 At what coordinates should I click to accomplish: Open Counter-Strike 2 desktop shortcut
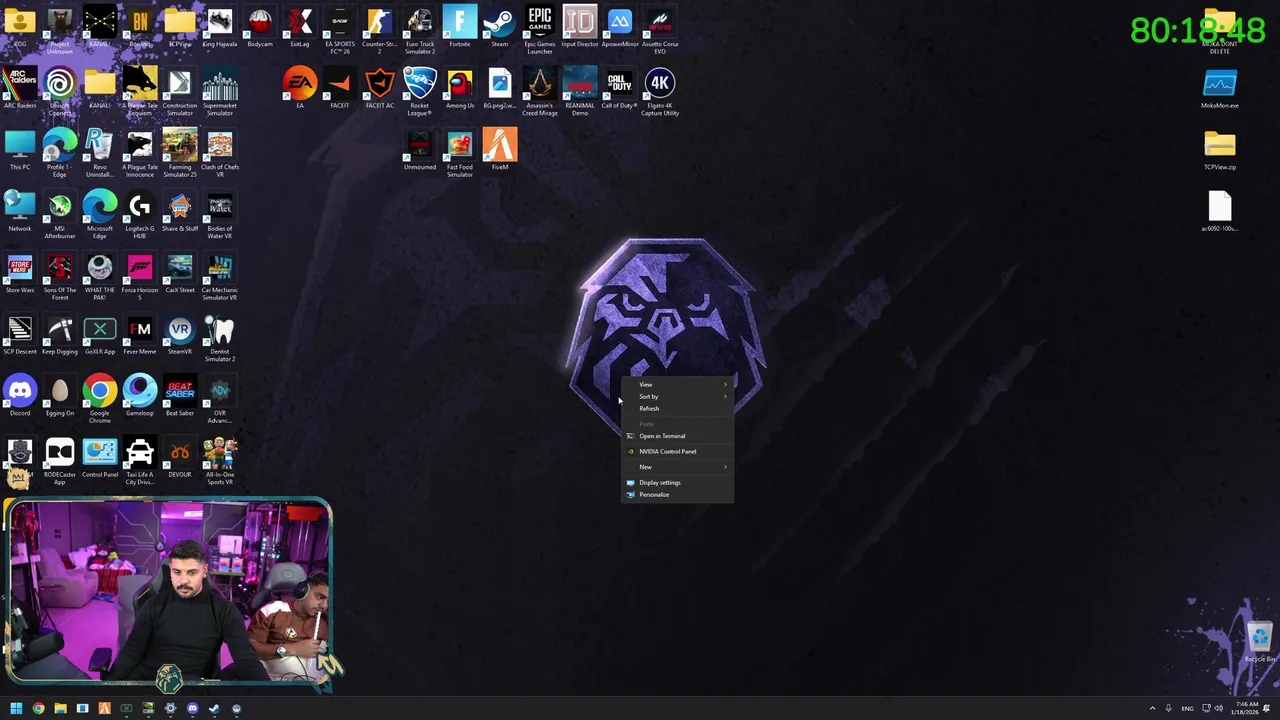[x=380, y=31]
